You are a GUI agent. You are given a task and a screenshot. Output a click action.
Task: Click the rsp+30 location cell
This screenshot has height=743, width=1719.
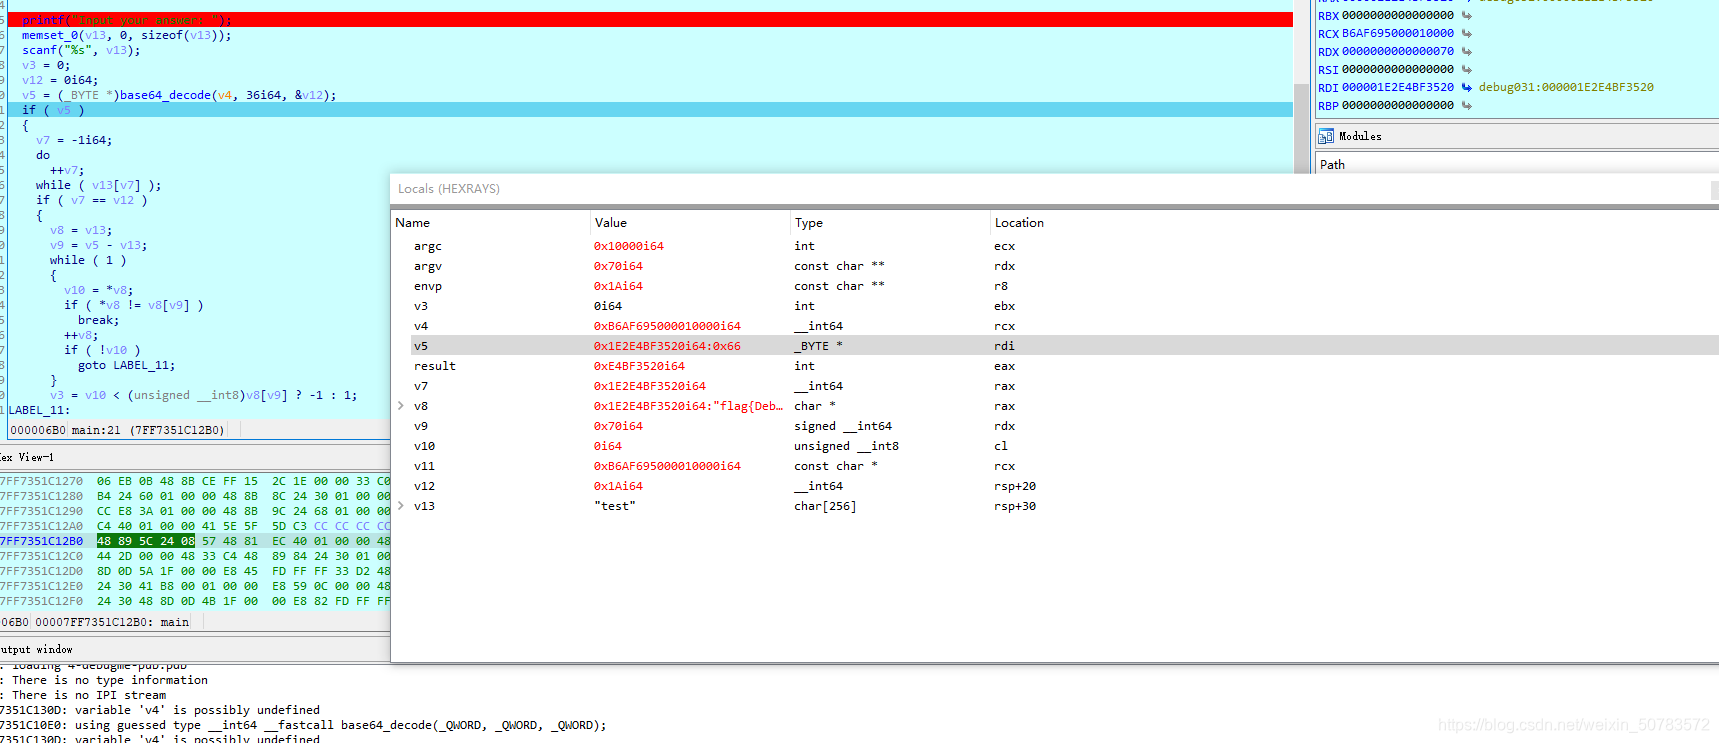1015,506
